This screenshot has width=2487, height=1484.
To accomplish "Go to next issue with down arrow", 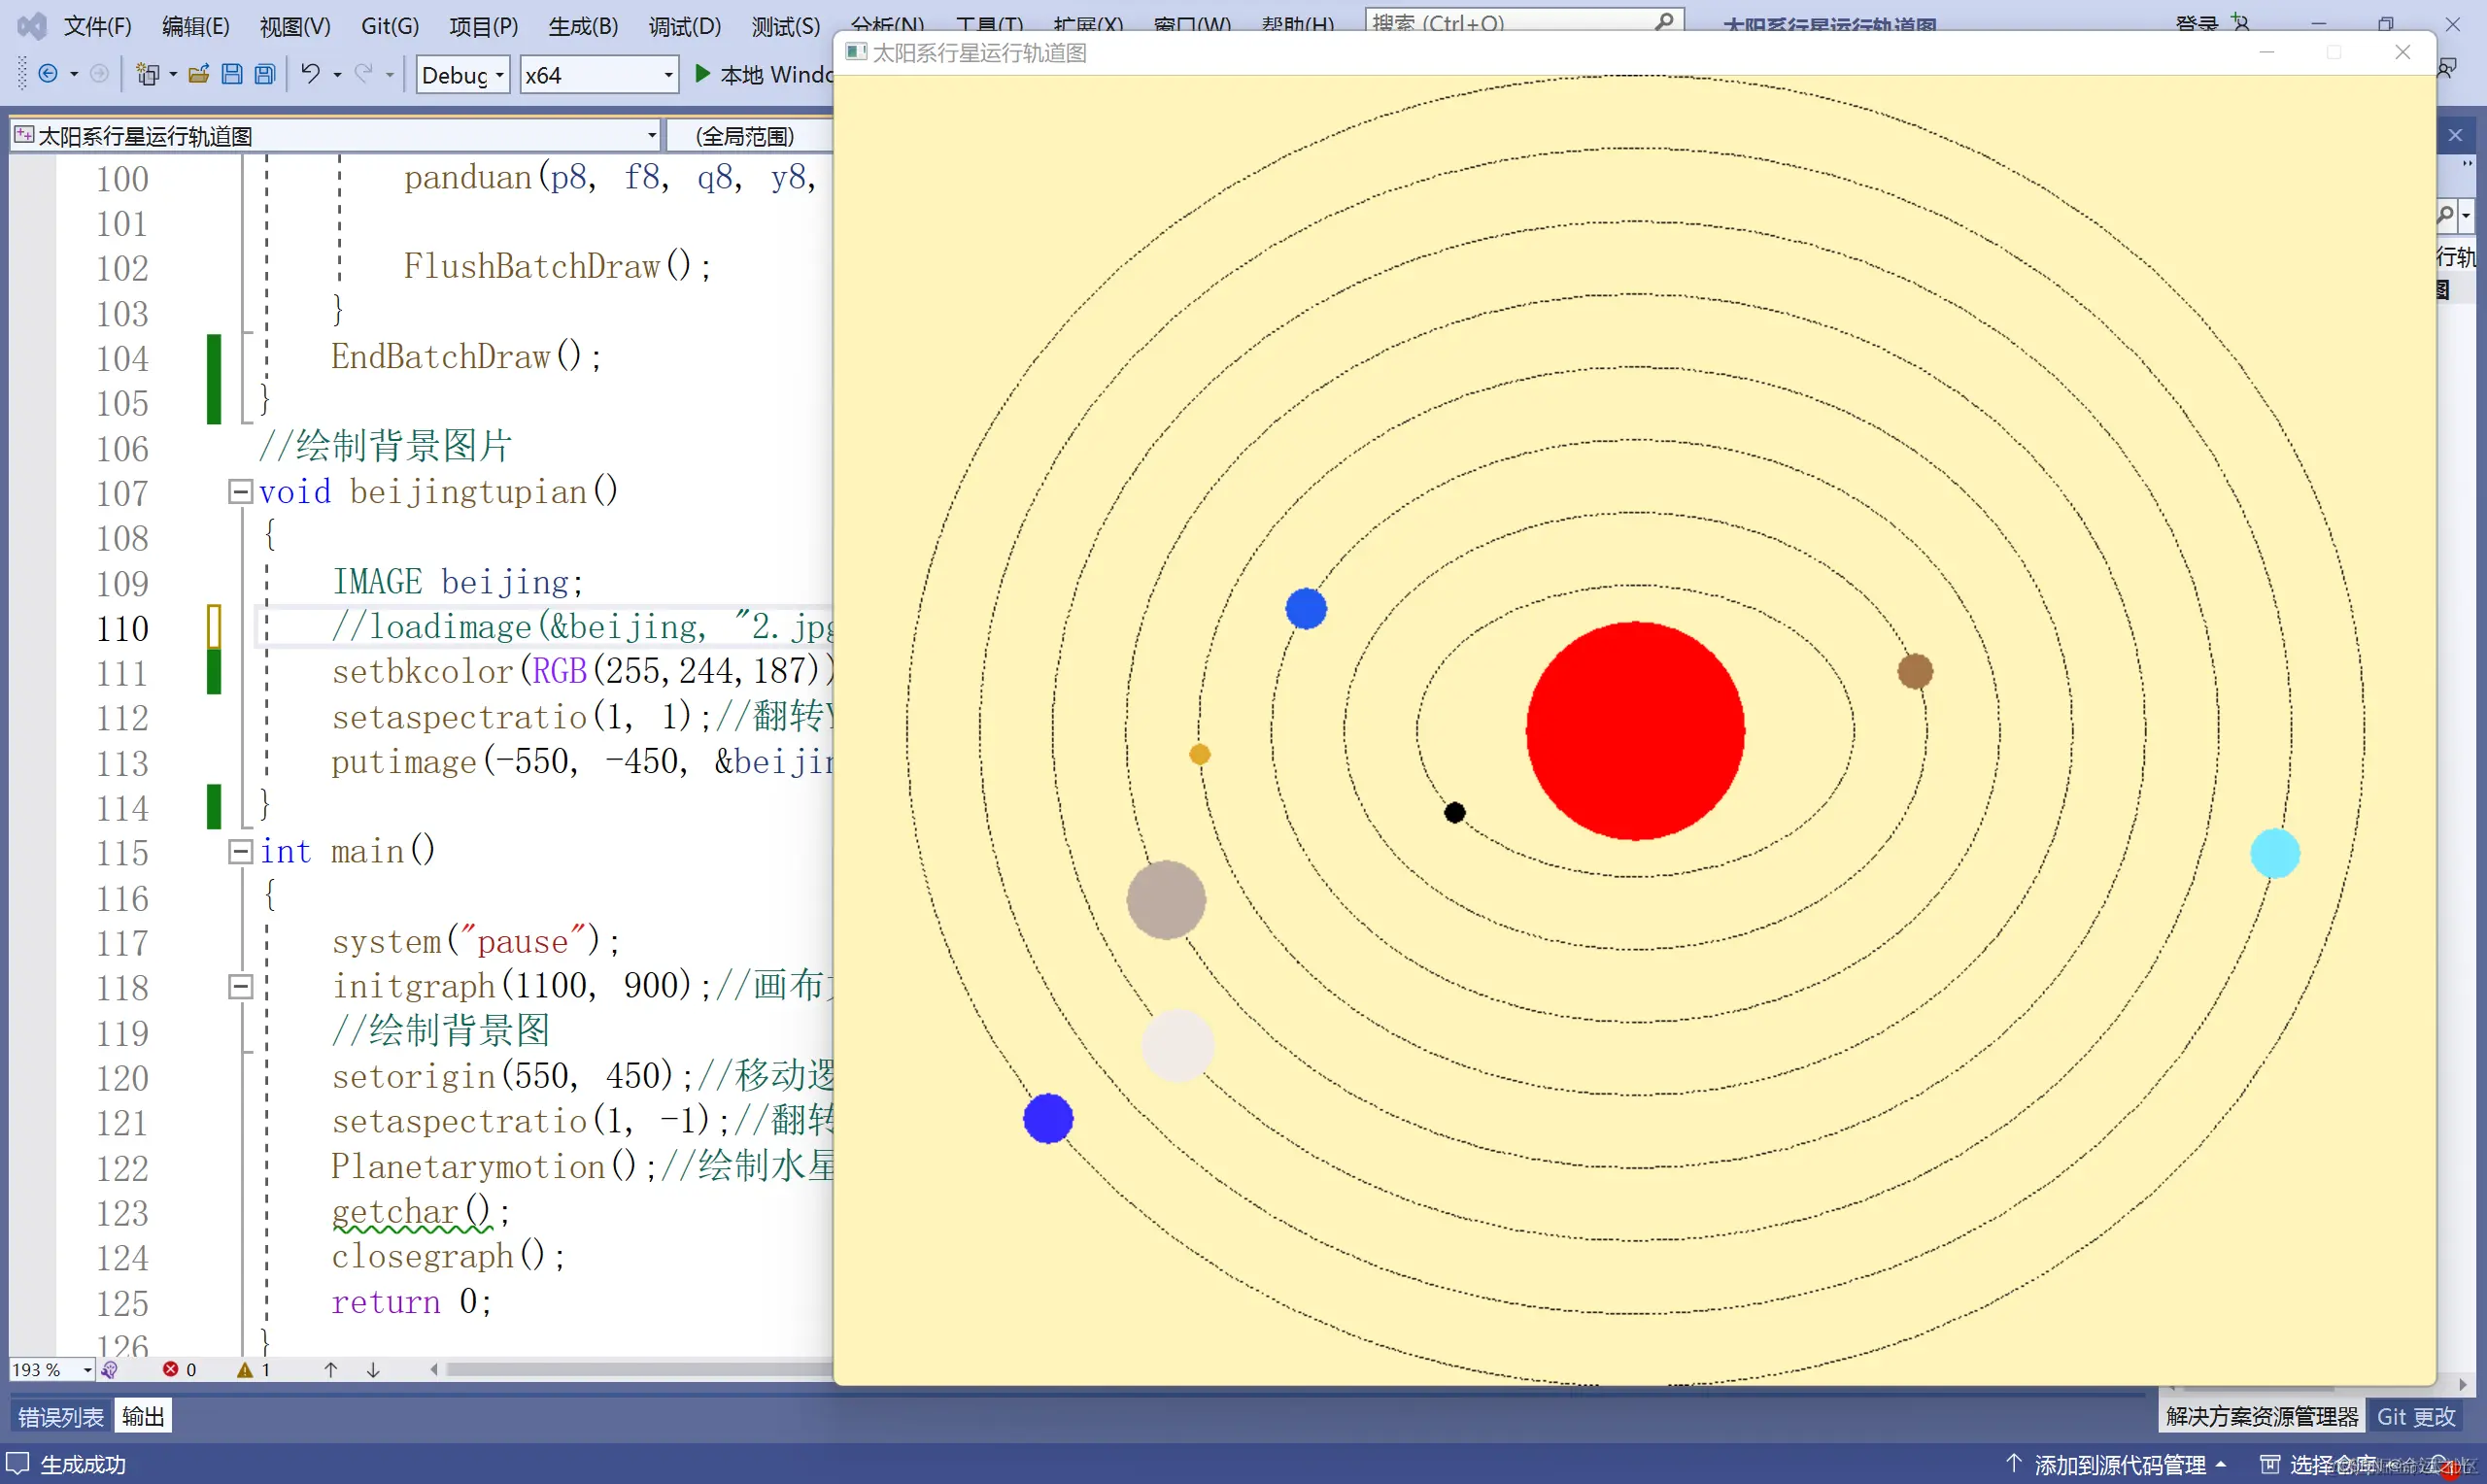I will [x=373, y=1370].
